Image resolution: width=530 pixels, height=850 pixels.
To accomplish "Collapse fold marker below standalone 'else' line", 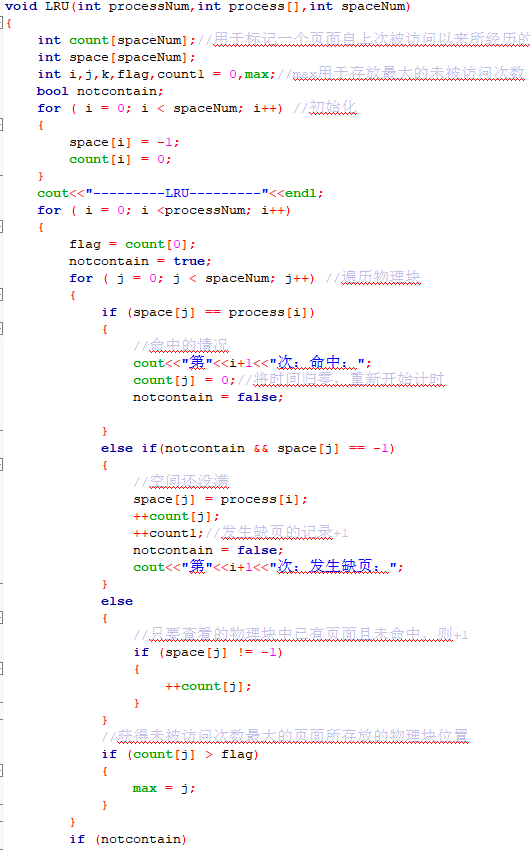I will 2,617.
